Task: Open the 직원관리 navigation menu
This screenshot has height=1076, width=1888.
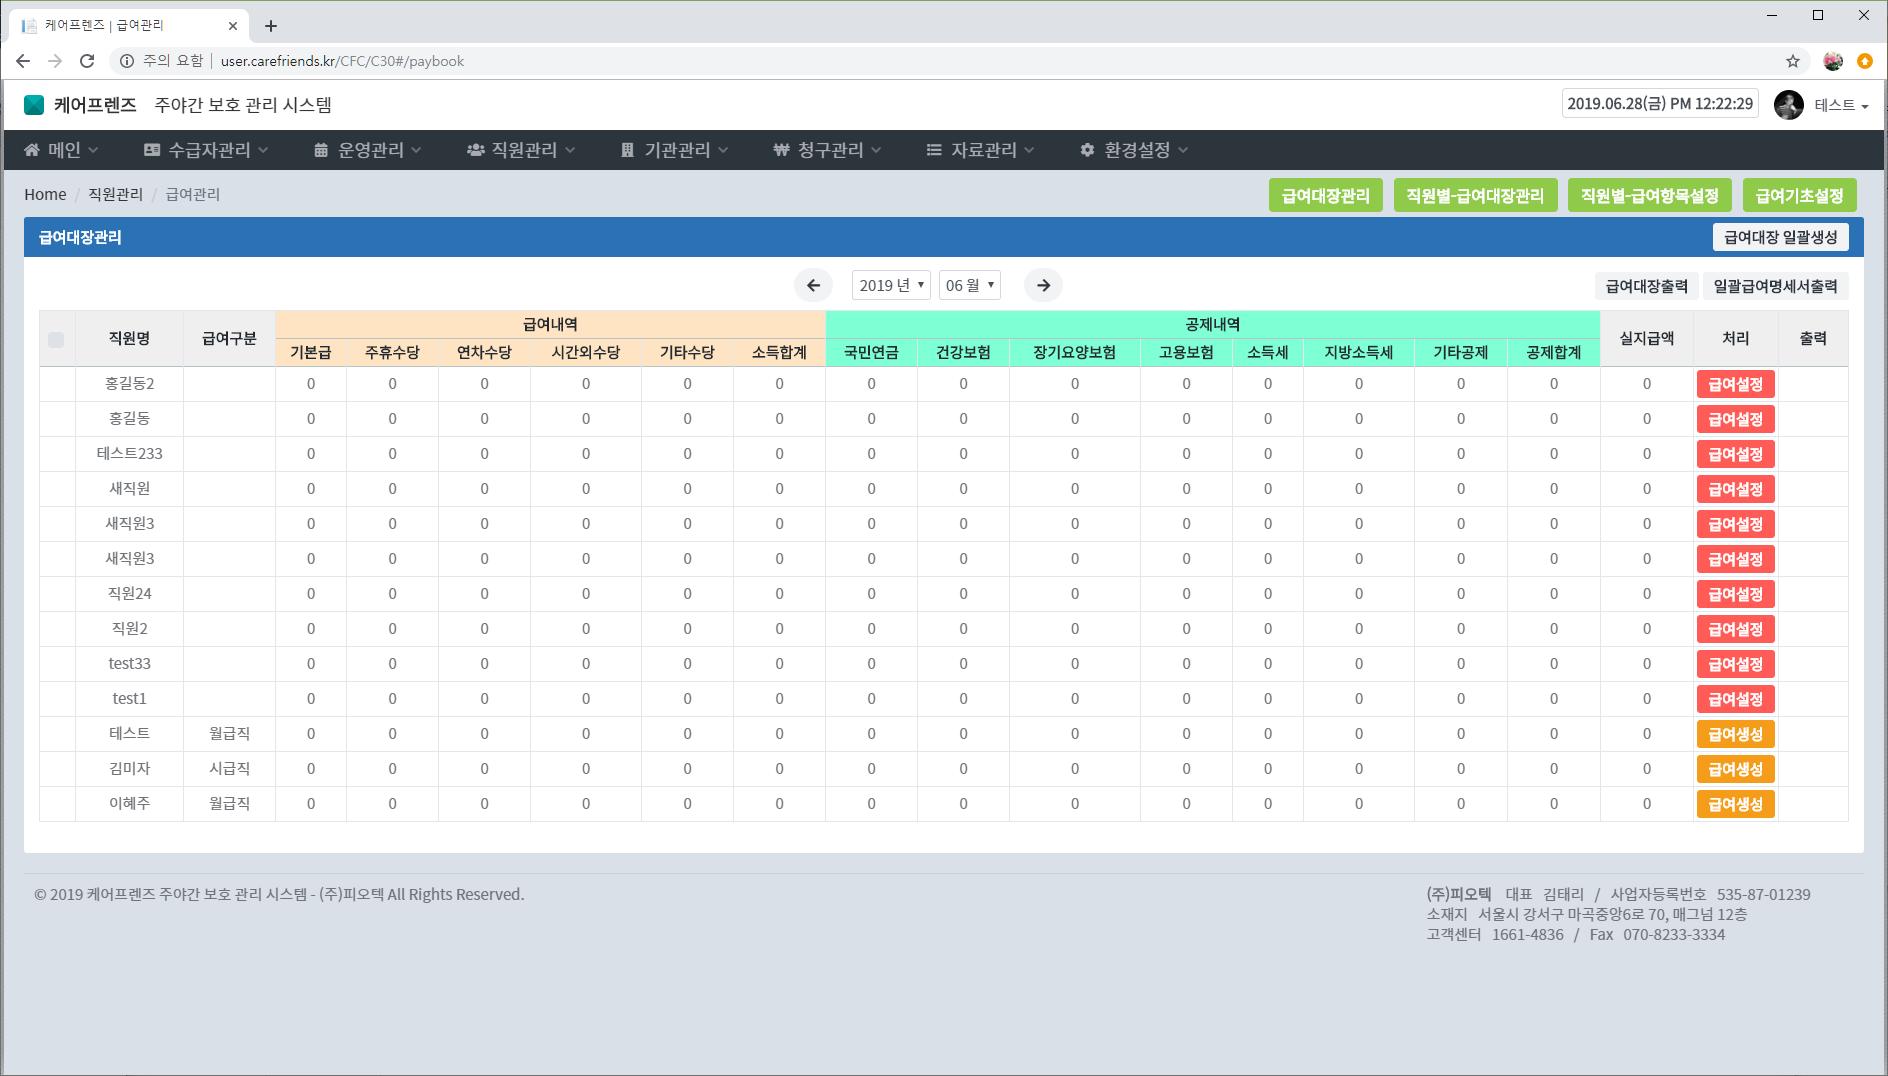Action: pyautogui.click(x=521, y=150)
